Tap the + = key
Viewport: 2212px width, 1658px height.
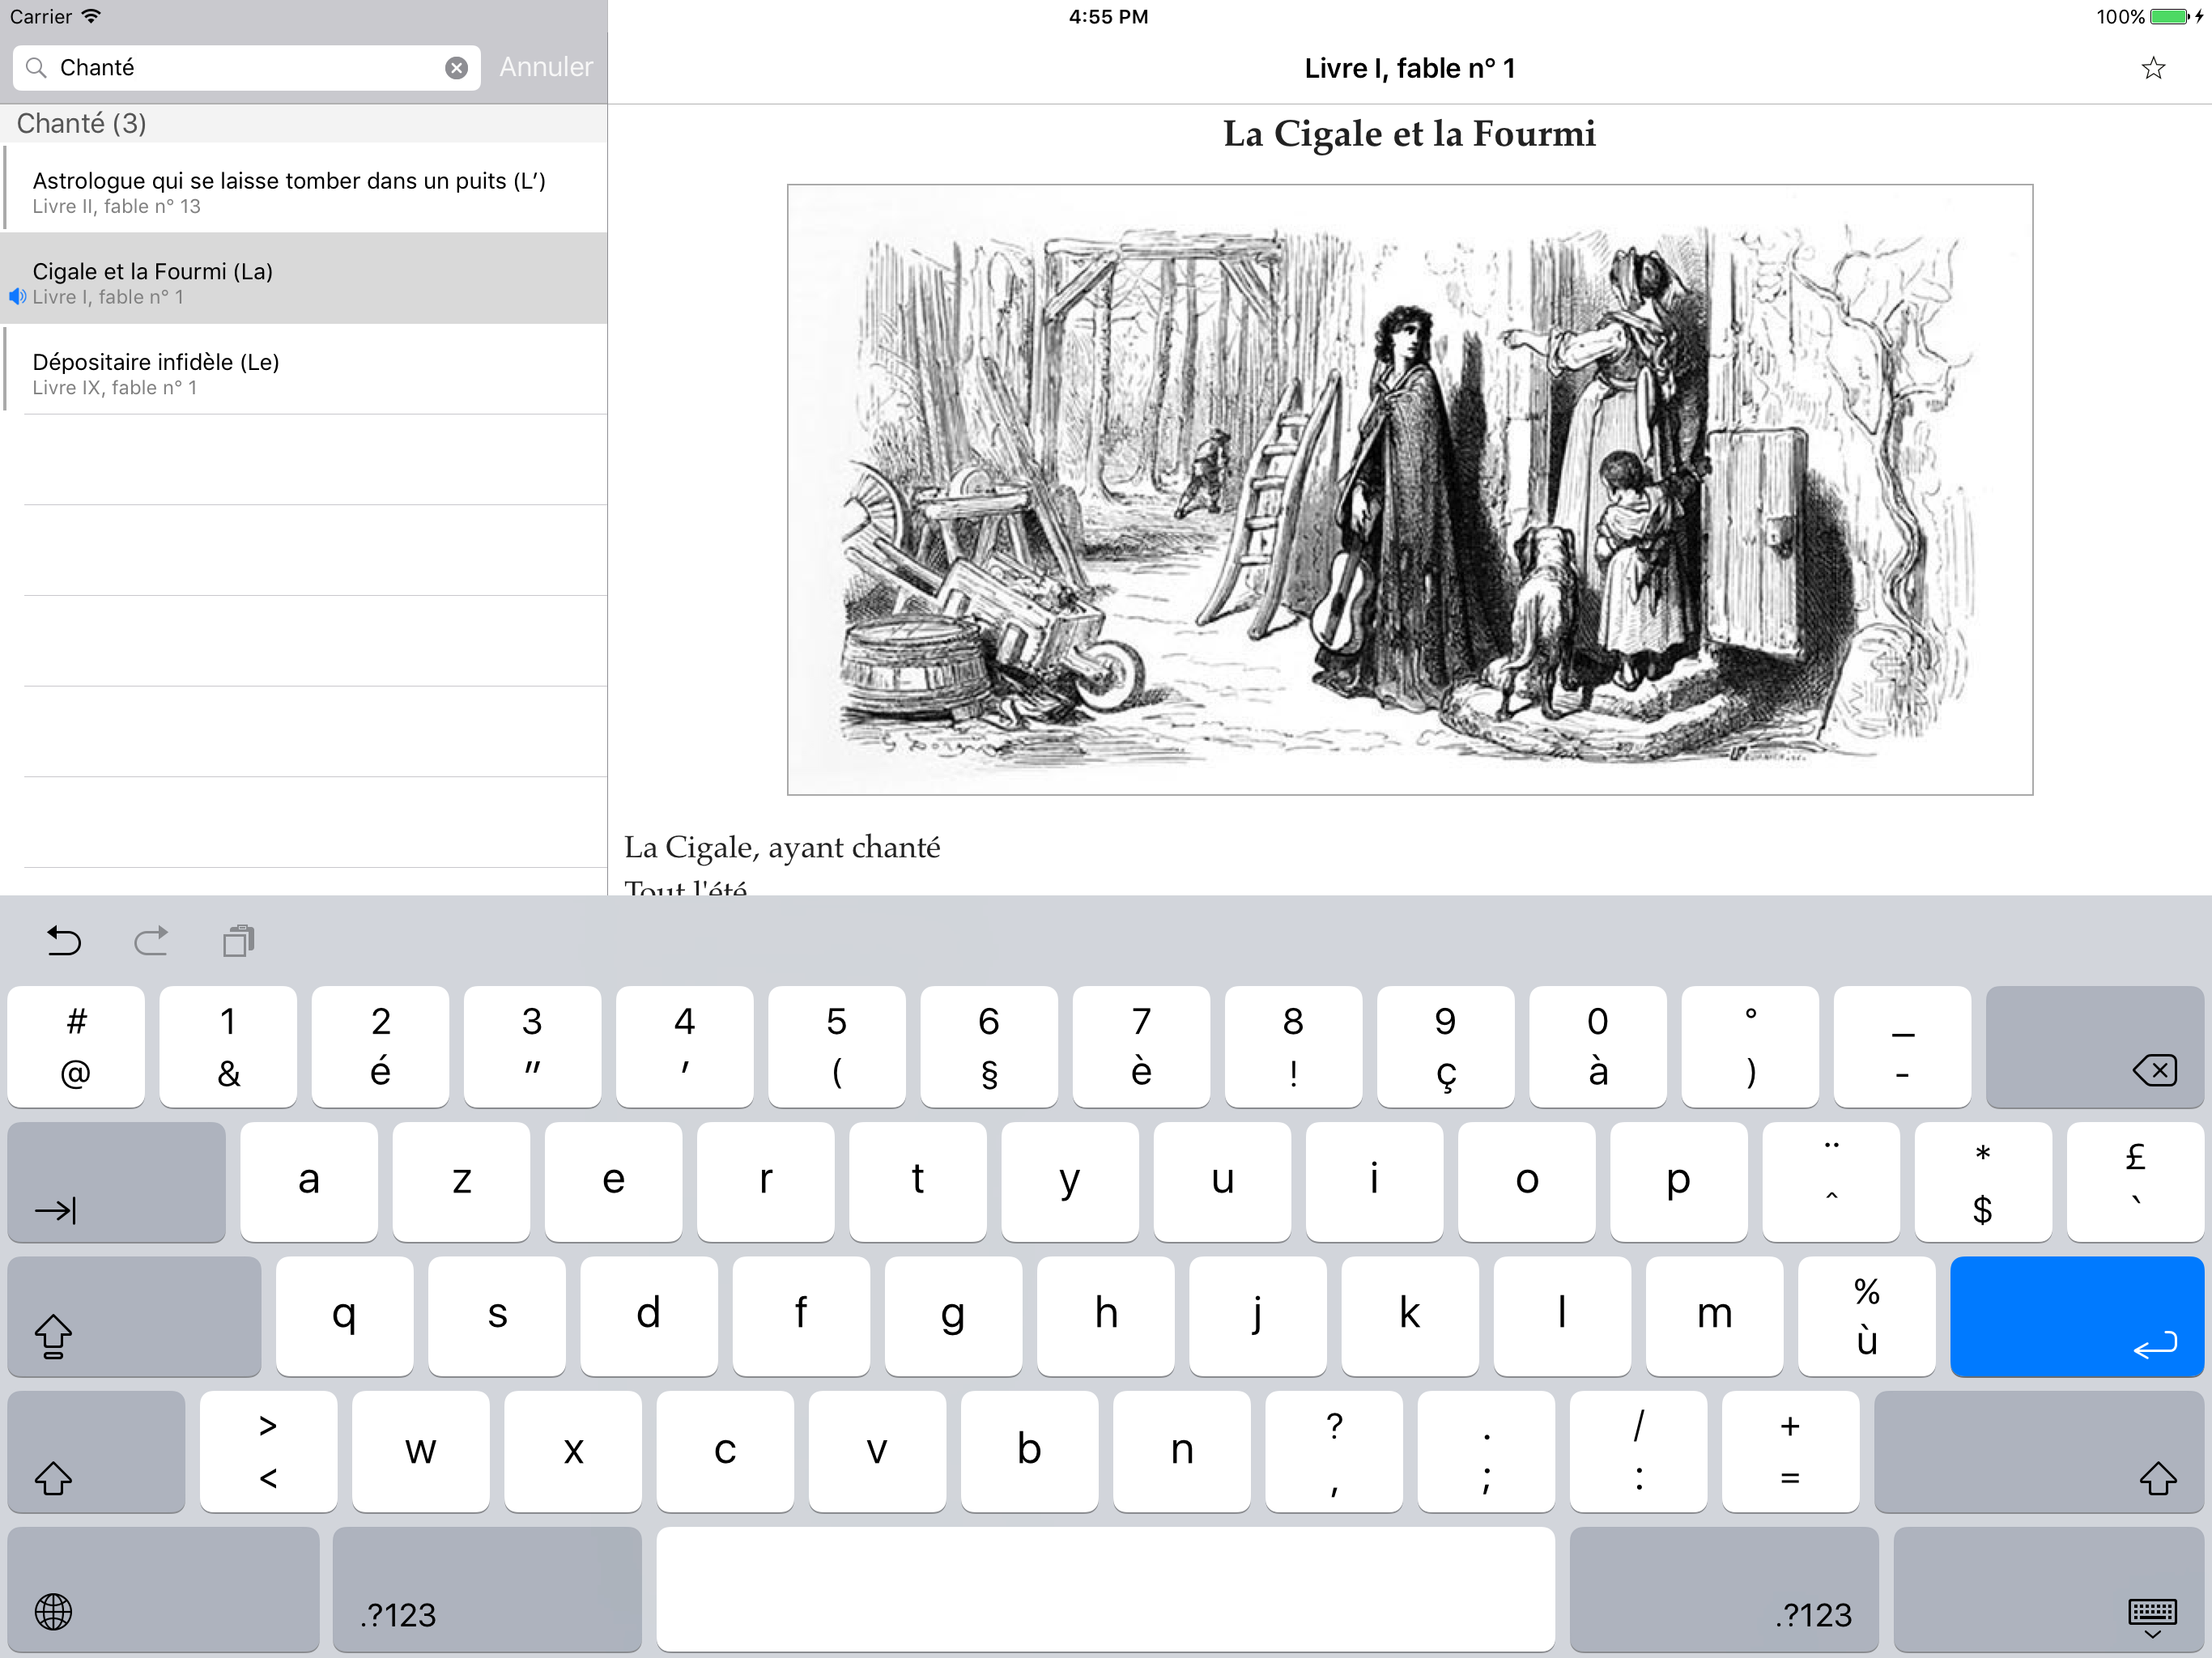click(x=1791, y=1451)
